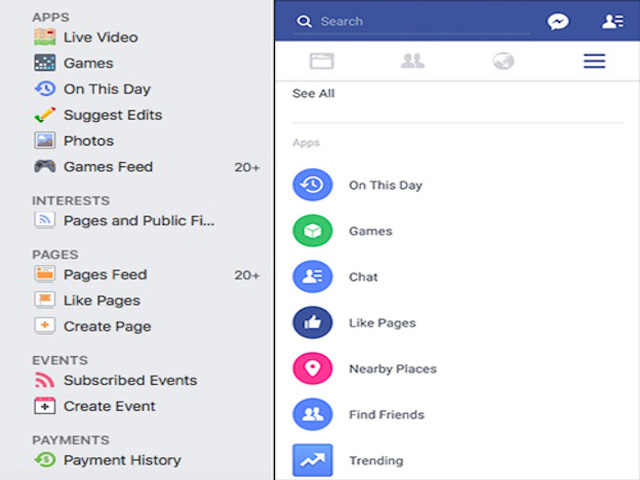Viewport: 640px width, 480px height.
Task: Click the Live Video map icon
Action: 45,37
